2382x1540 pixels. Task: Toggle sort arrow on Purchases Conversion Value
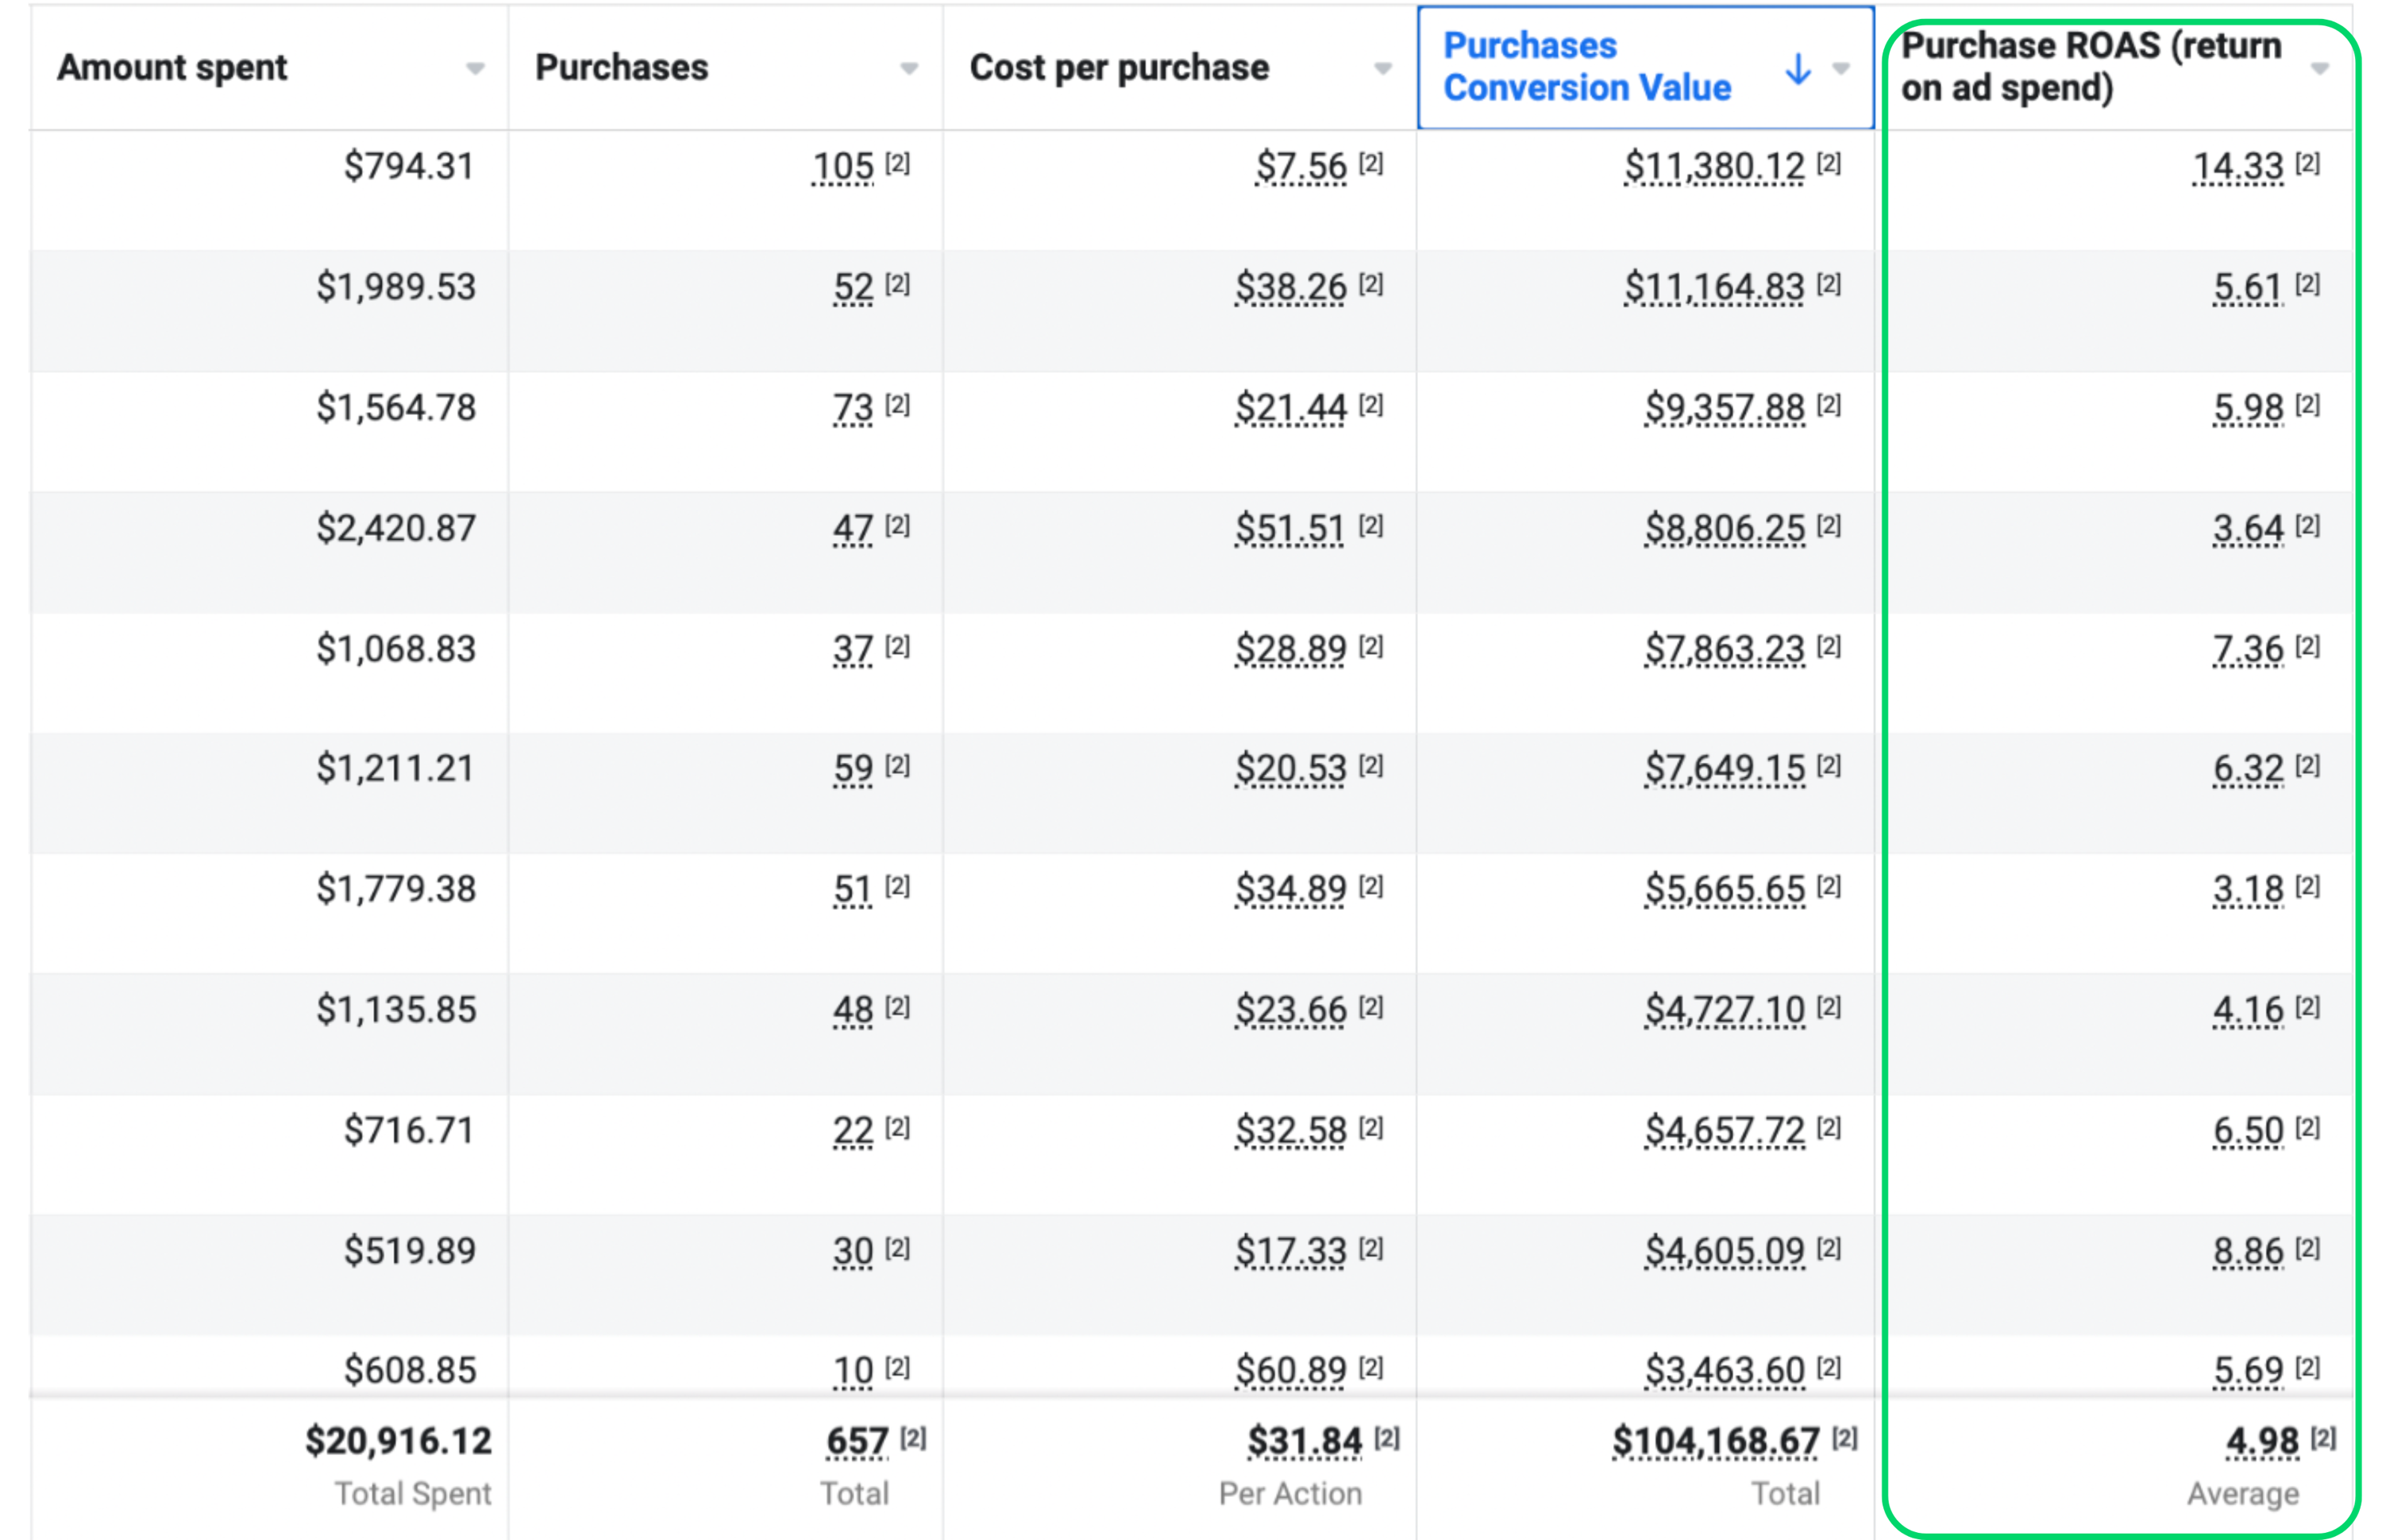(x=1798, y=68)
